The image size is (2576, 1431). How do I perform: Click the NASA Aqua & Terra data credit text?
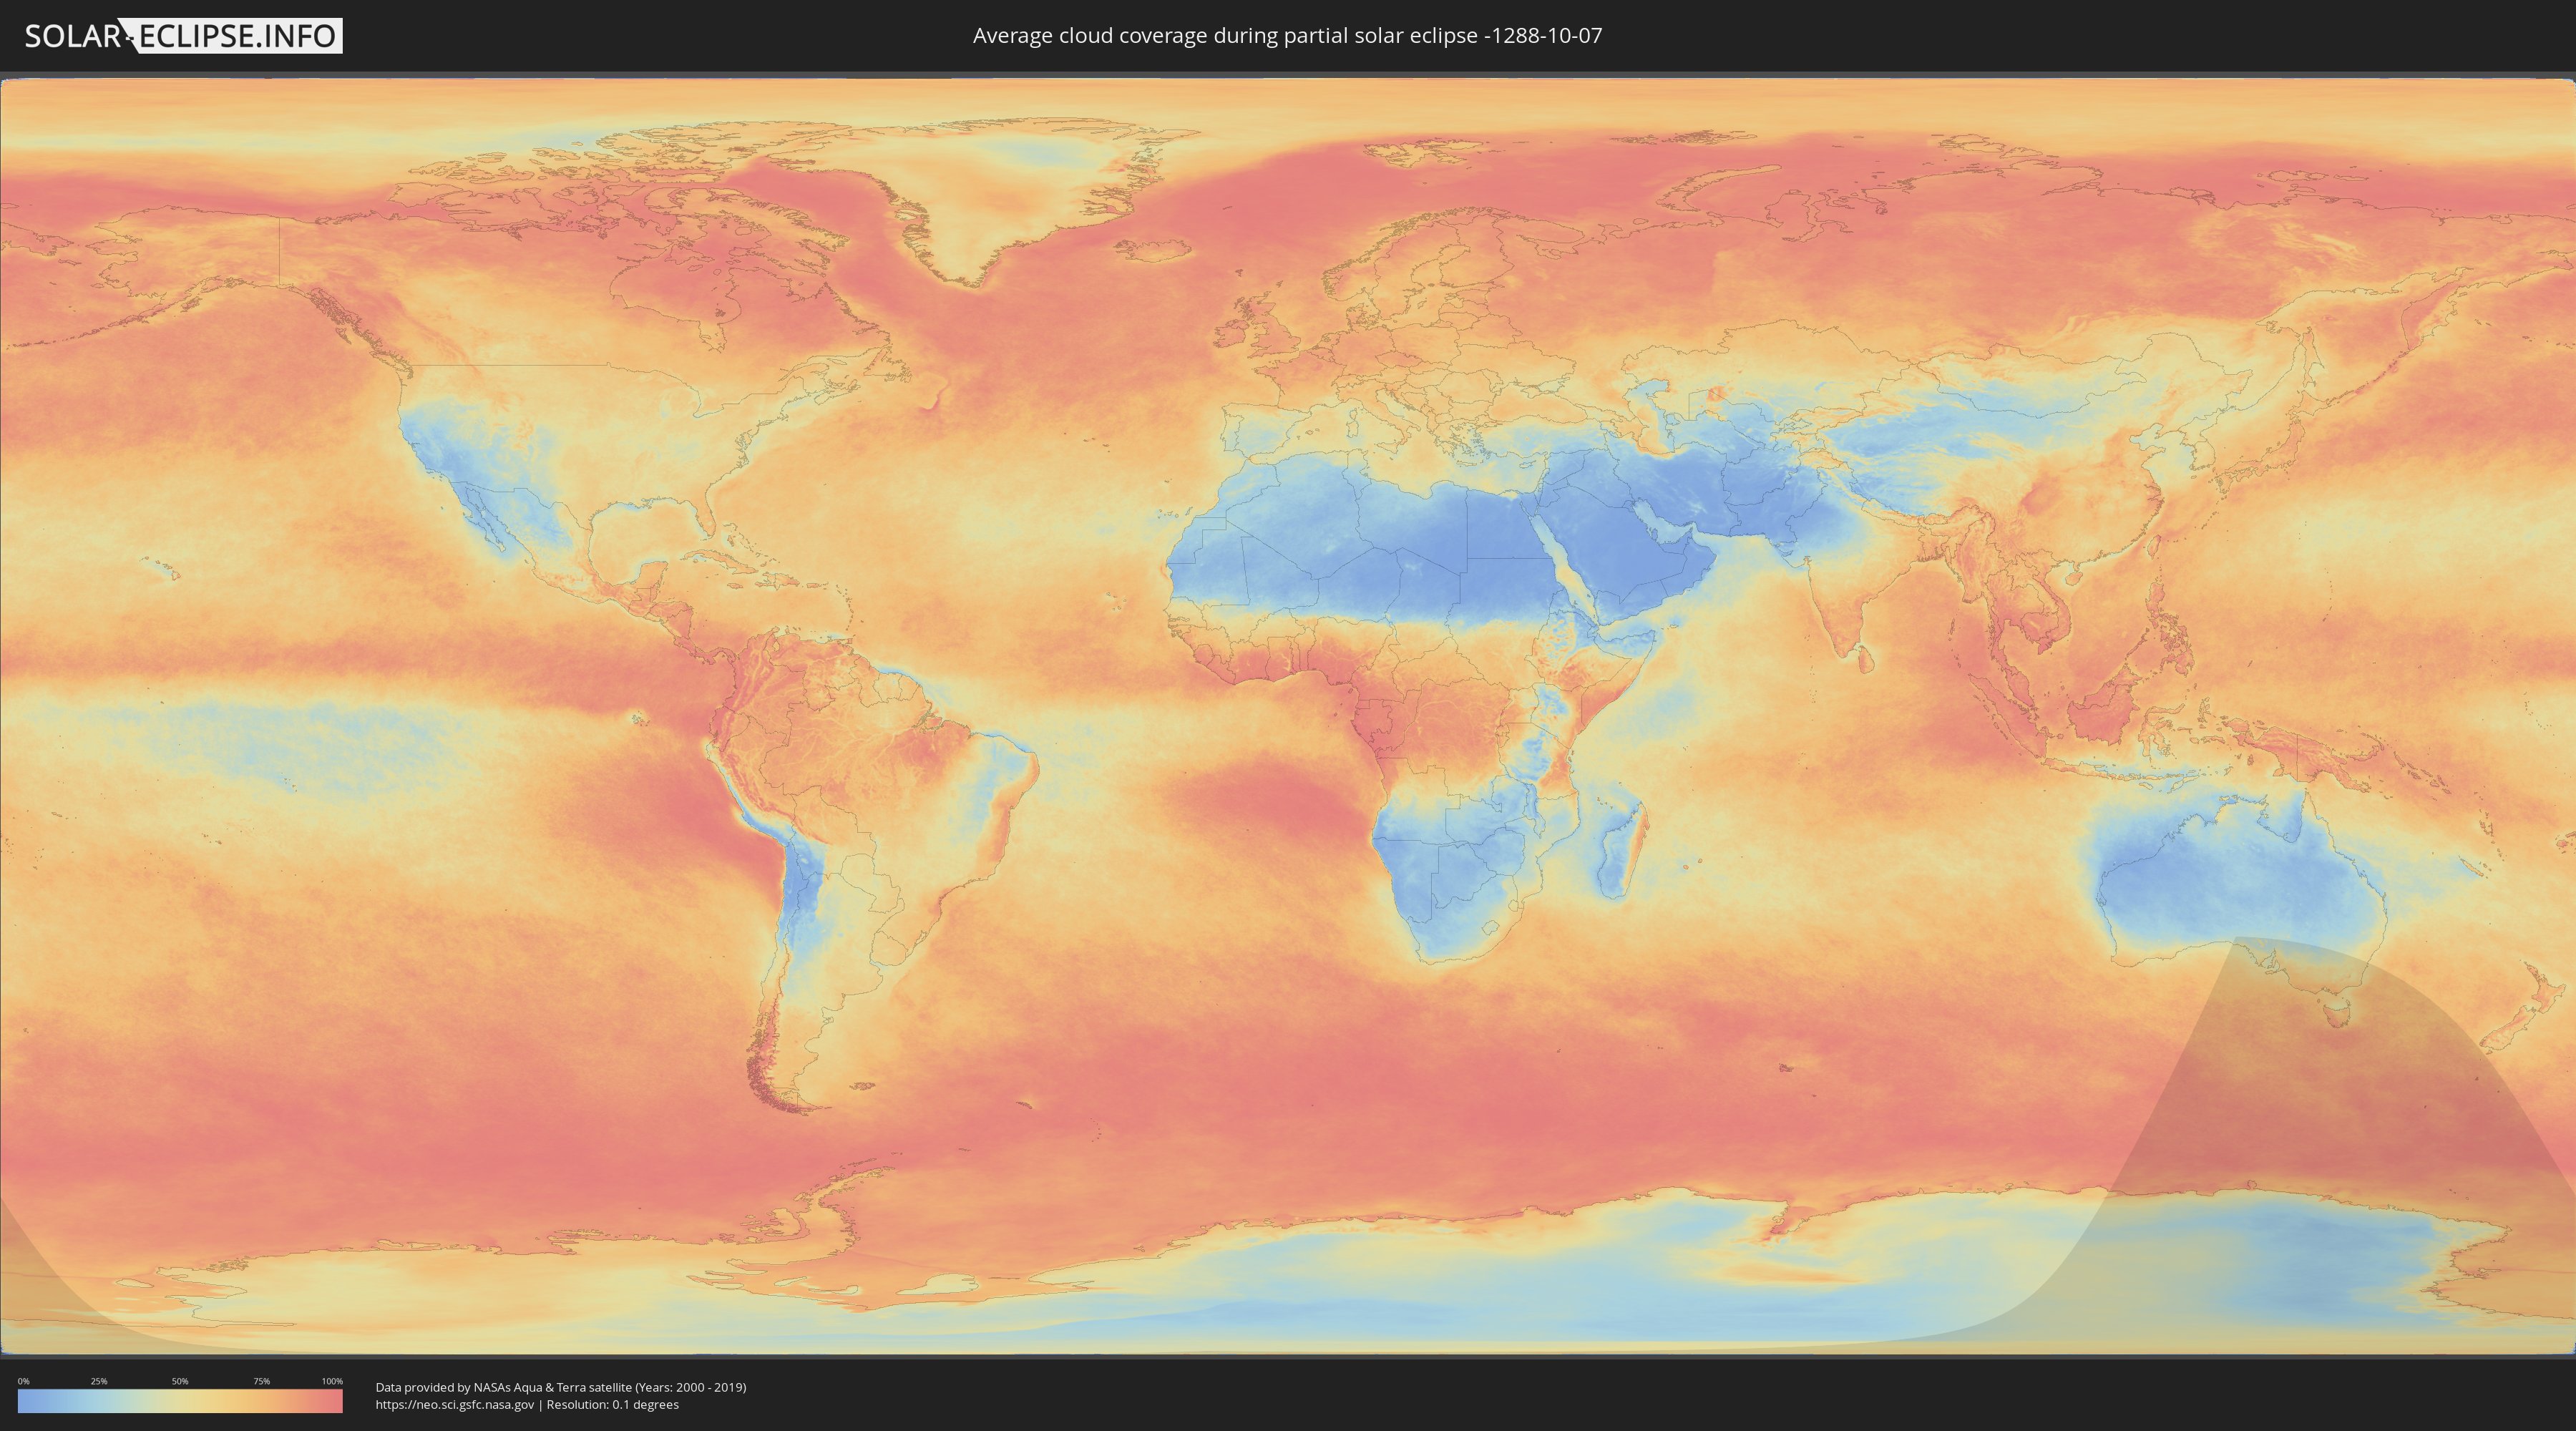[x=561, y=1387]
